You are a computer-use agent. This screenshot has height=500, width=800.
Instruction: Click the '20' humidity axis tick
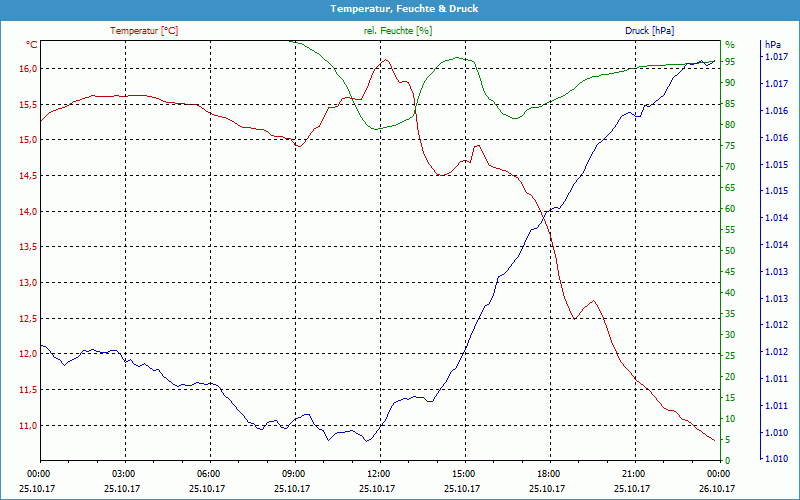coord(730,377)
